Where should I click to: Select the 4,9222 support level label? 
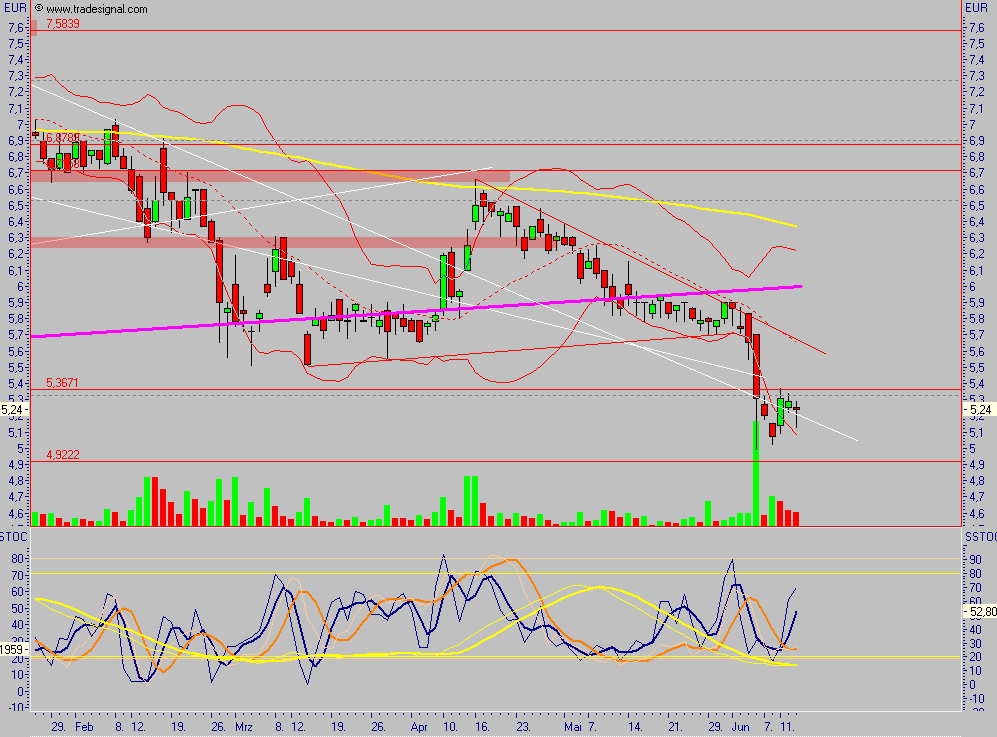[63, 455]
